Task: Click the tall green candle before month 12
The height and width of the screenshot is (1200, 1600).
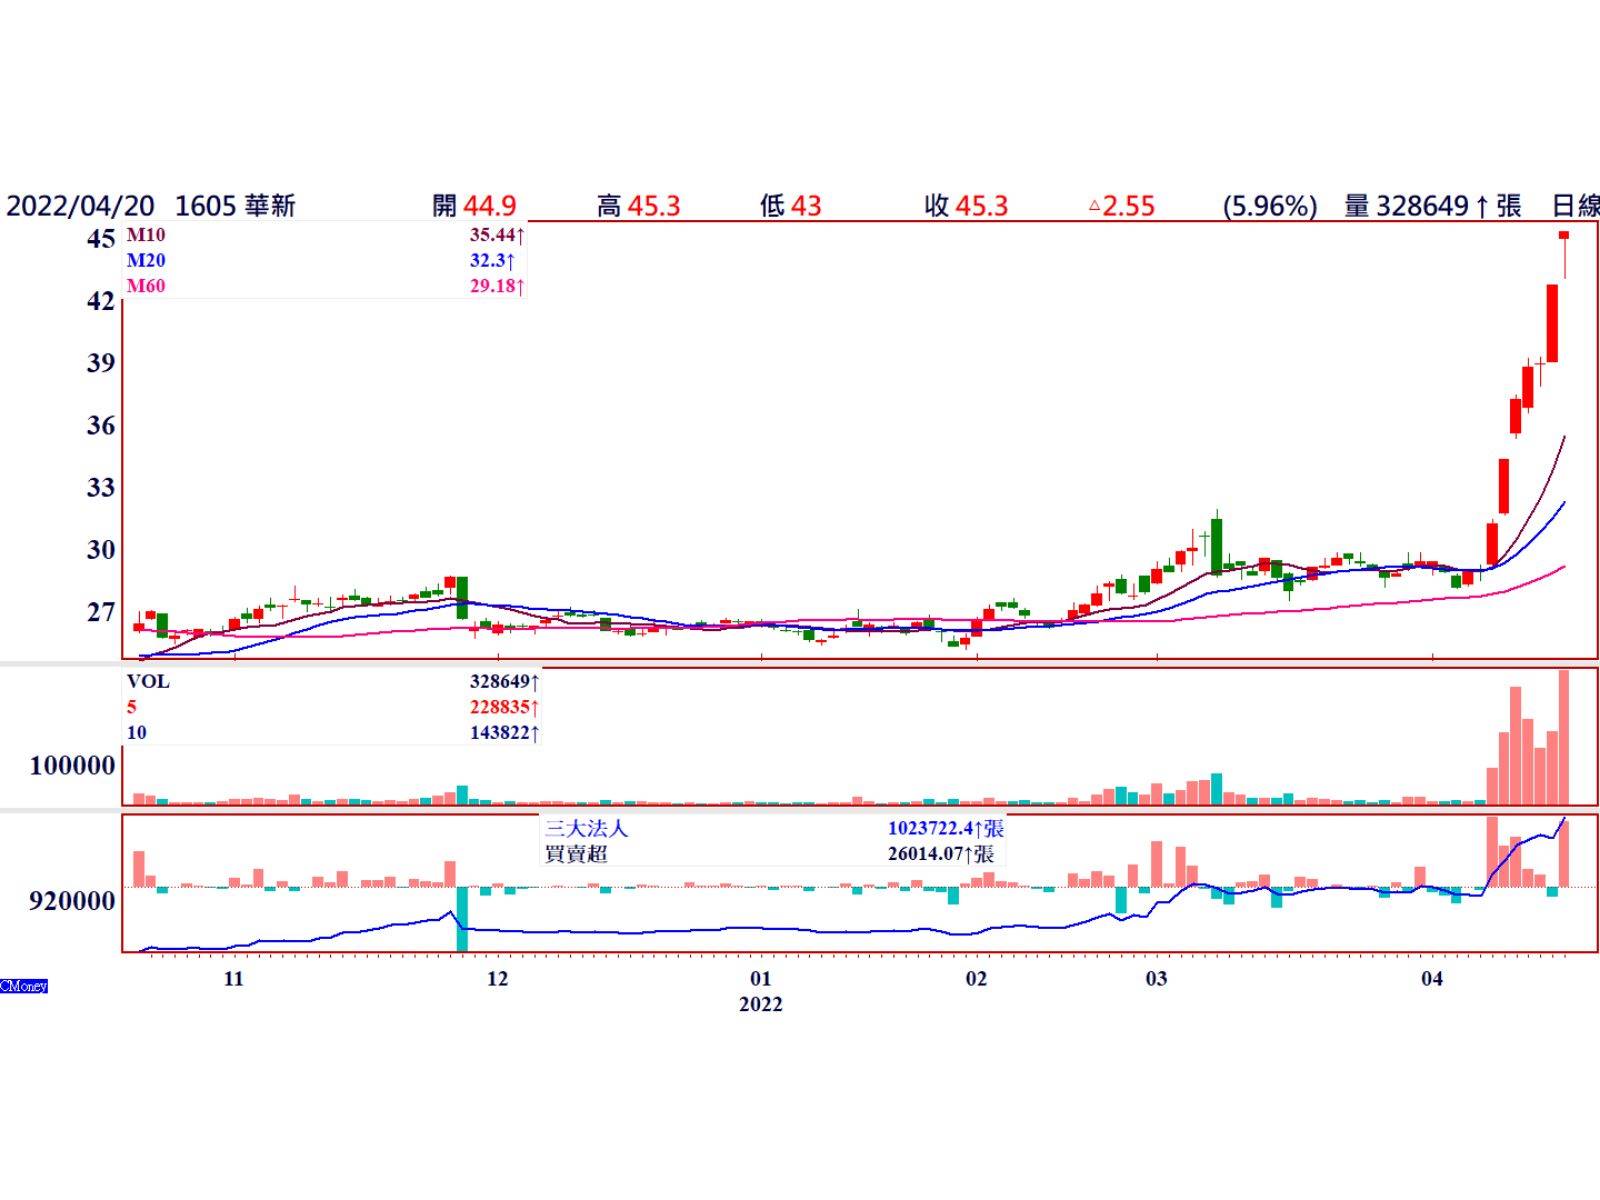Action: [x=462, y=597]
